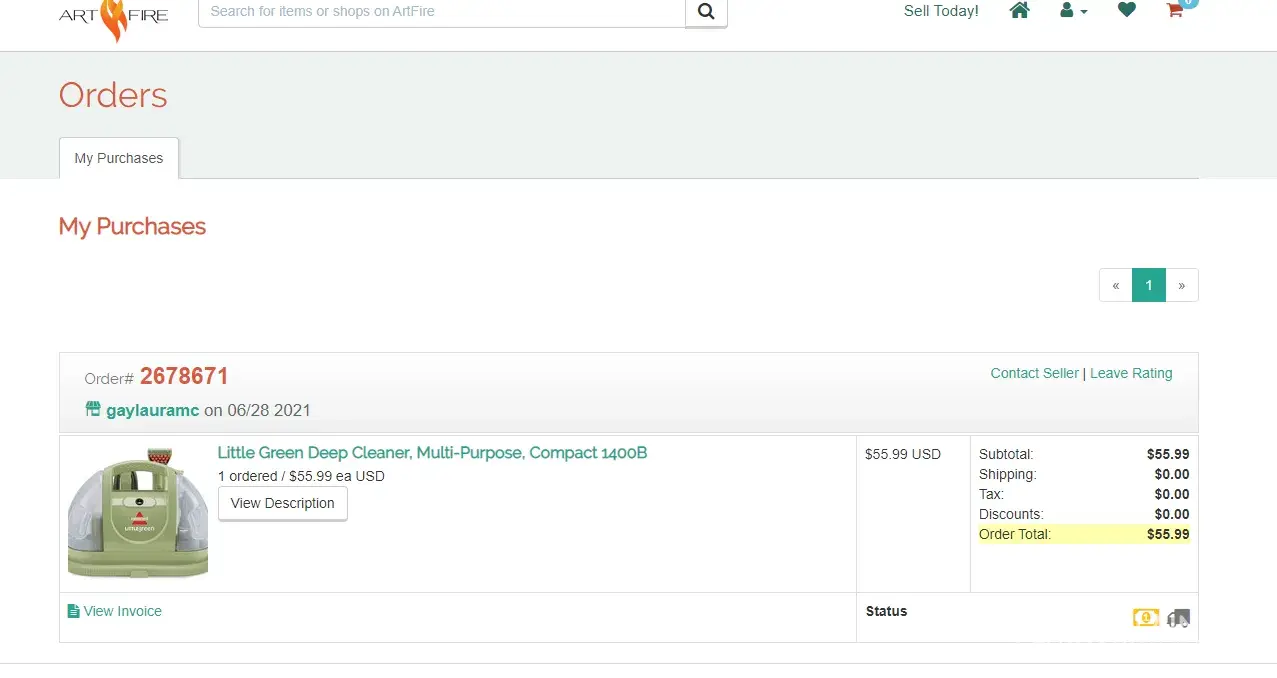Select page 1 in pagination
Viewport: 1277px width, 678px height.
point(1149,285)
